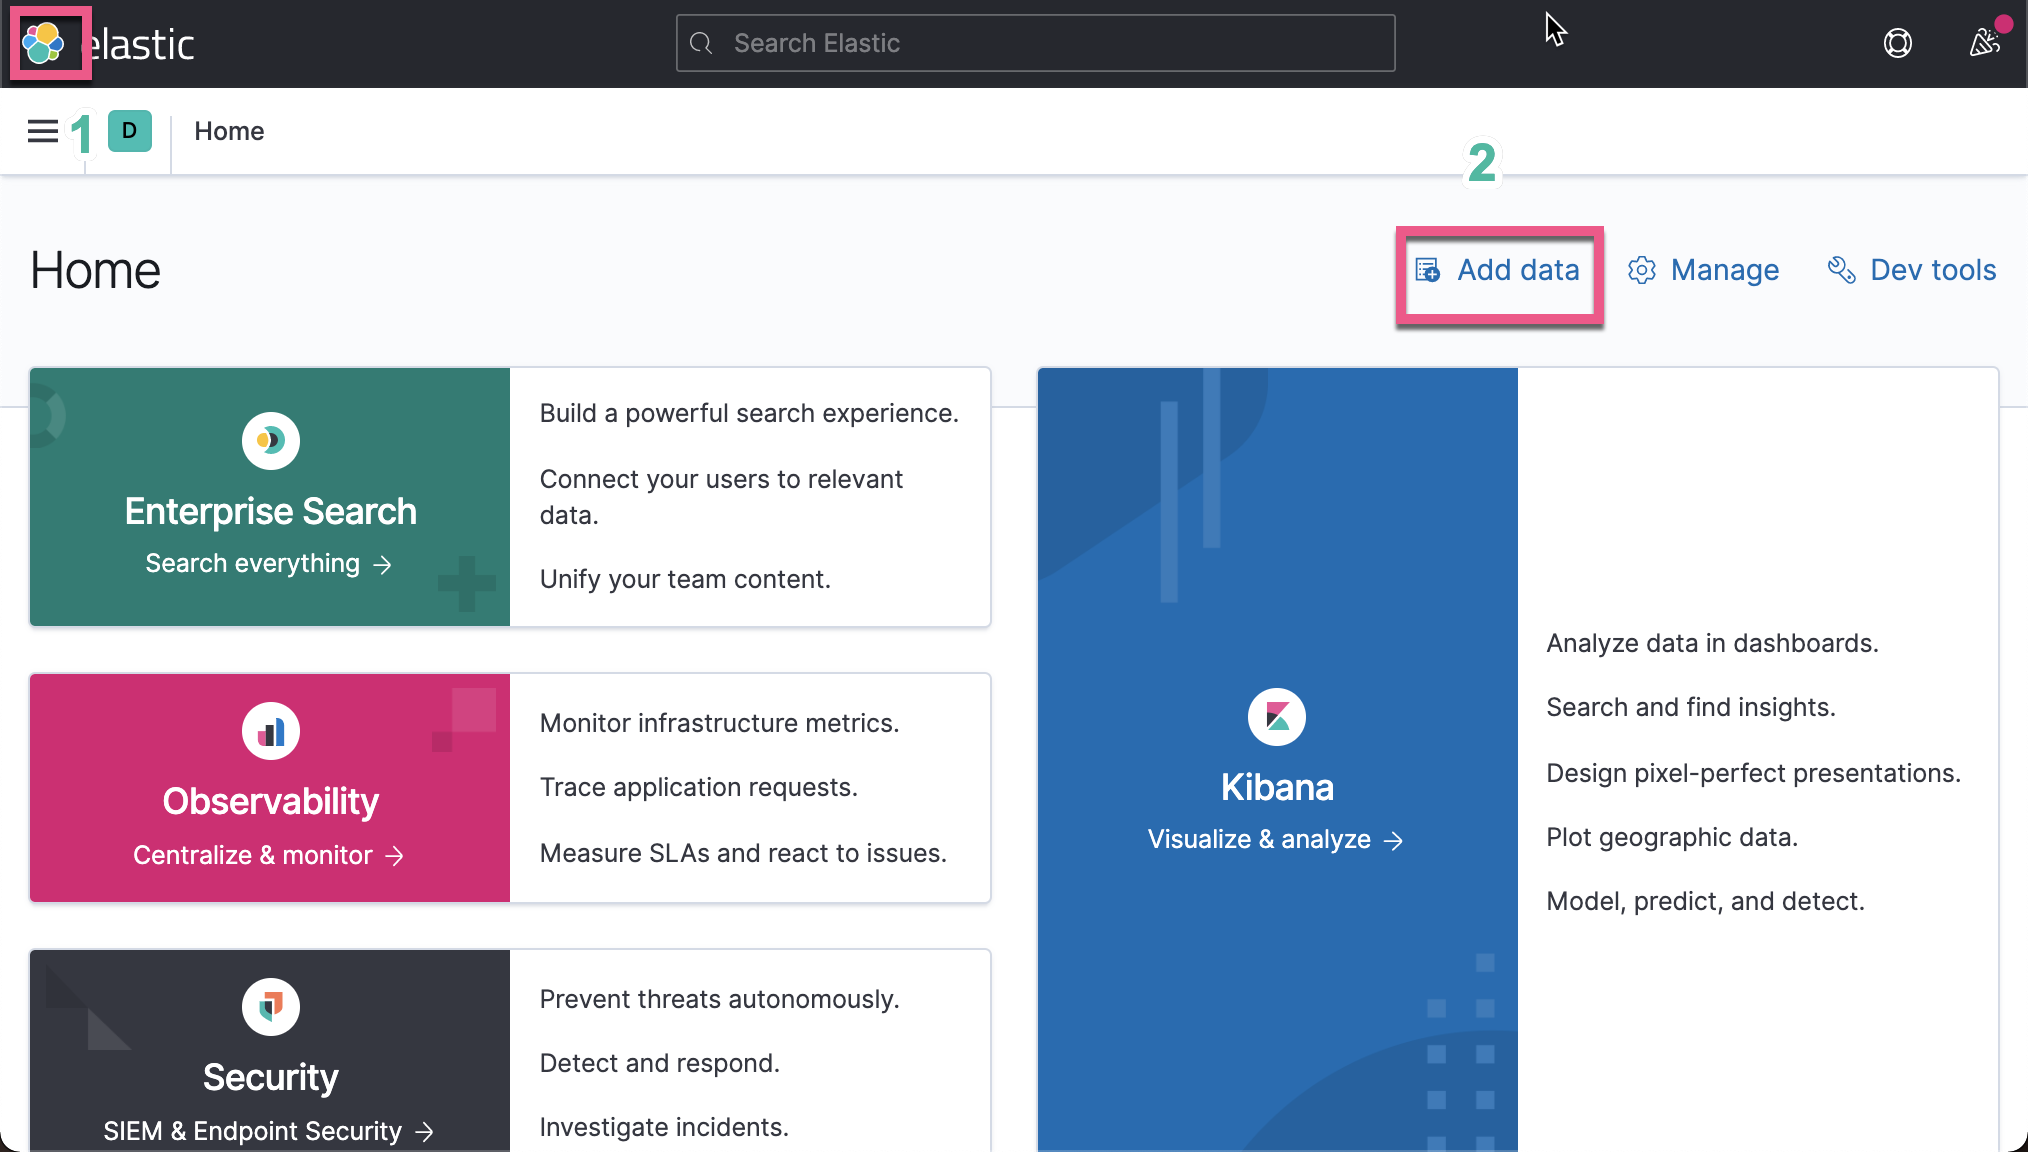2028x1152 pixels.
Task: Click the Add data link
Action: pos(1516,270)
